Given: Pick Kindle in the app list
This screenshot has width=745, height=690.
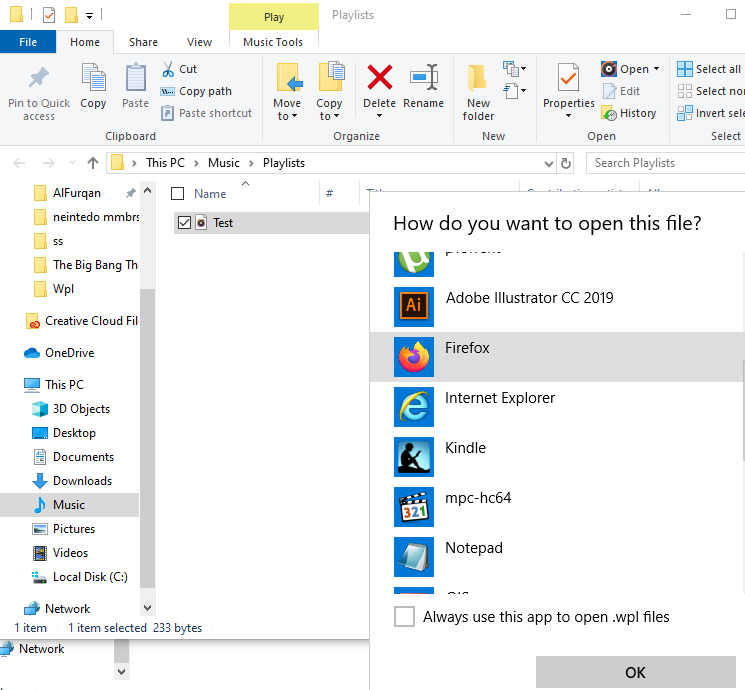Looking at the screenshot, I should [x=557, y=457].
